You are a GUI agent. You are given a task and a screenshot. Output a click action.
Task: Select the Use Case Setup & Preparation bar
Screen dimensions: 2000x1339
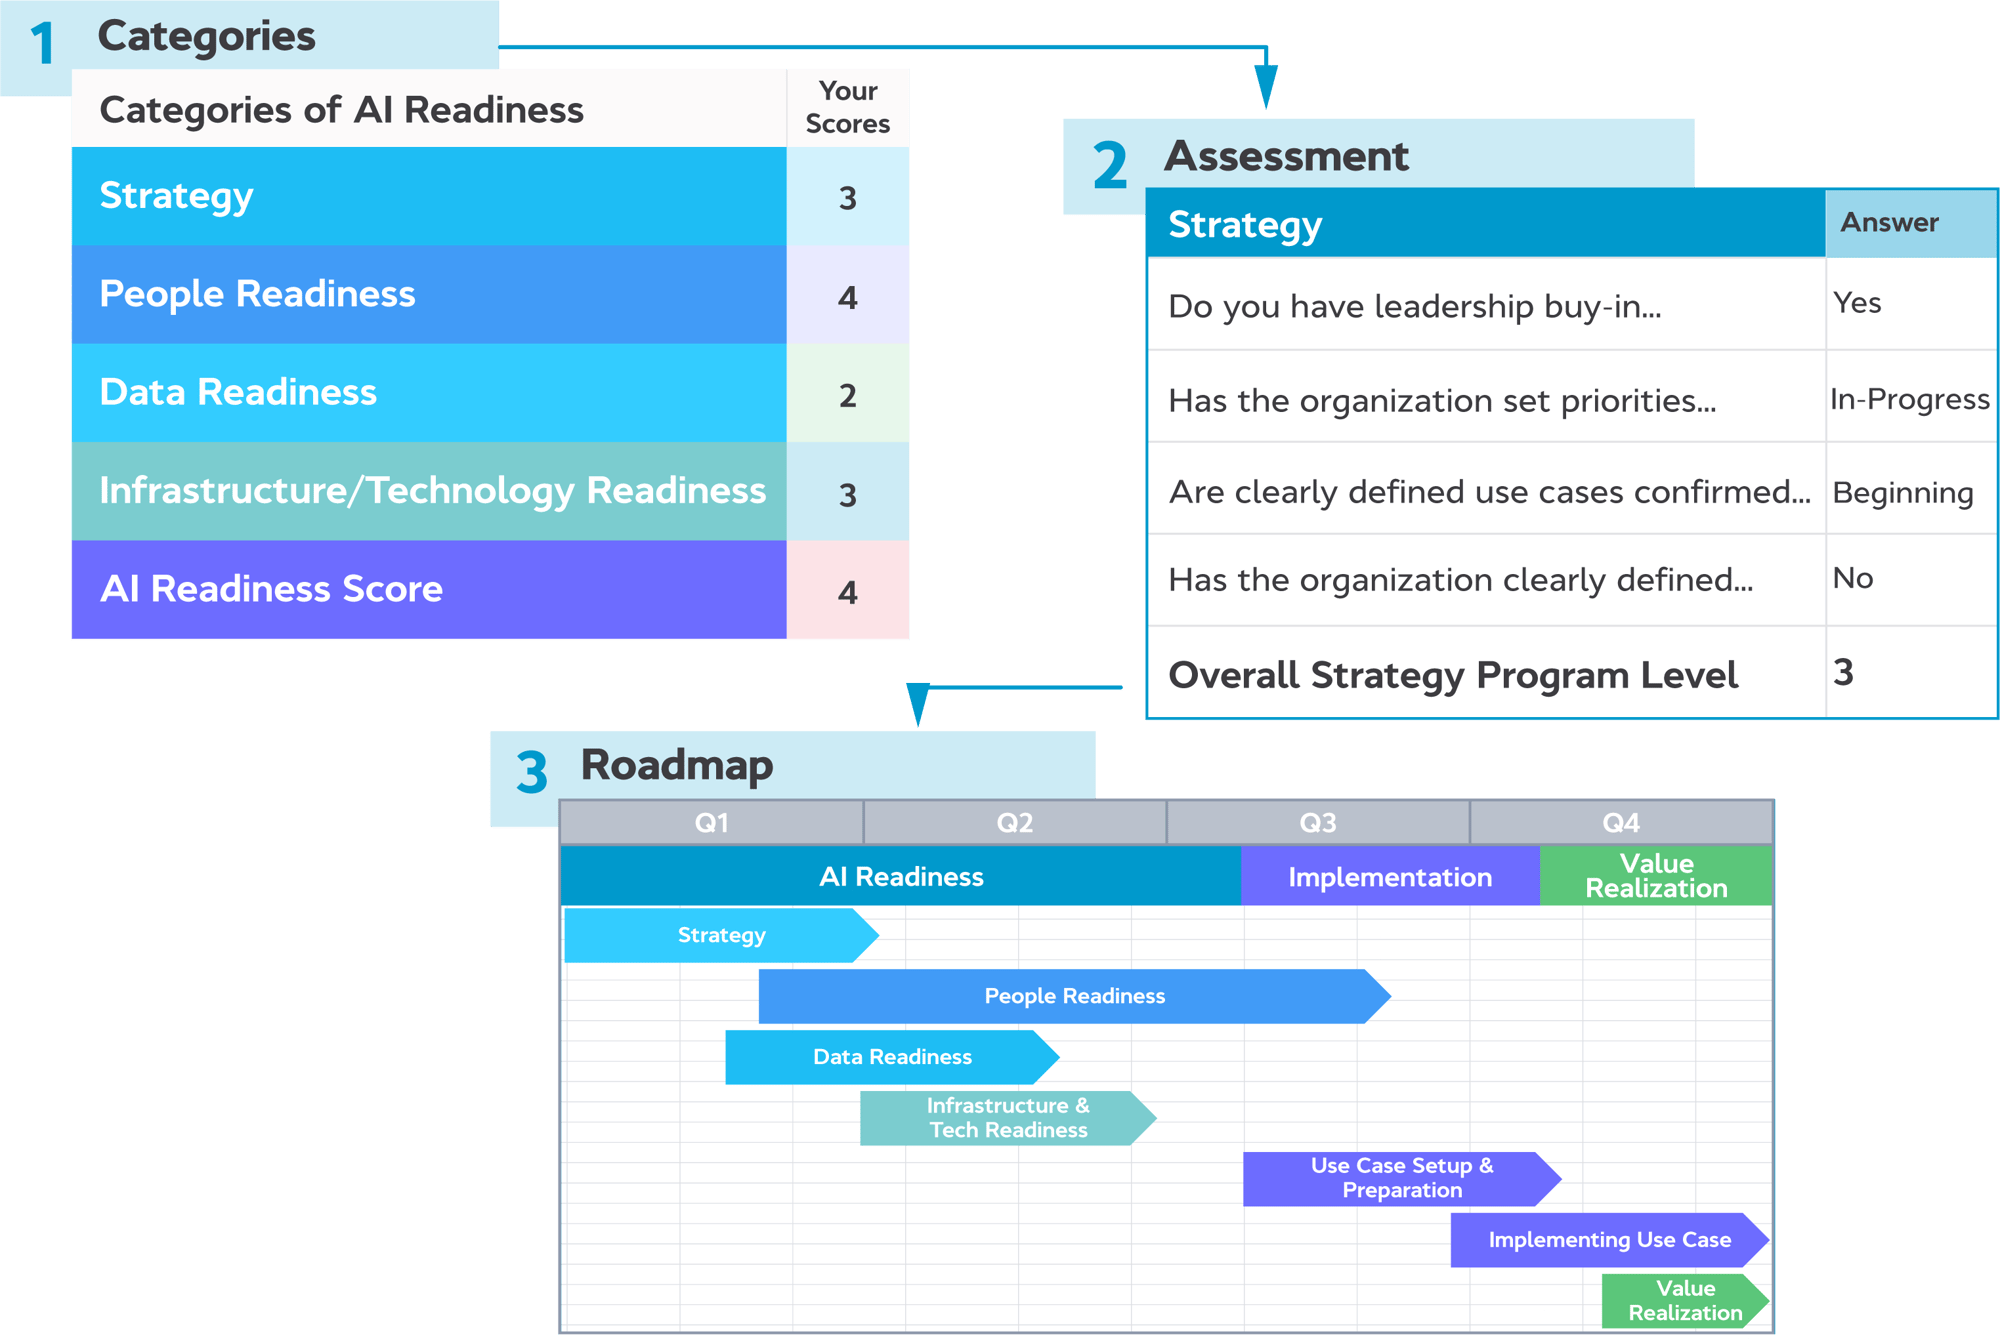click(x=1402, y=1178)
